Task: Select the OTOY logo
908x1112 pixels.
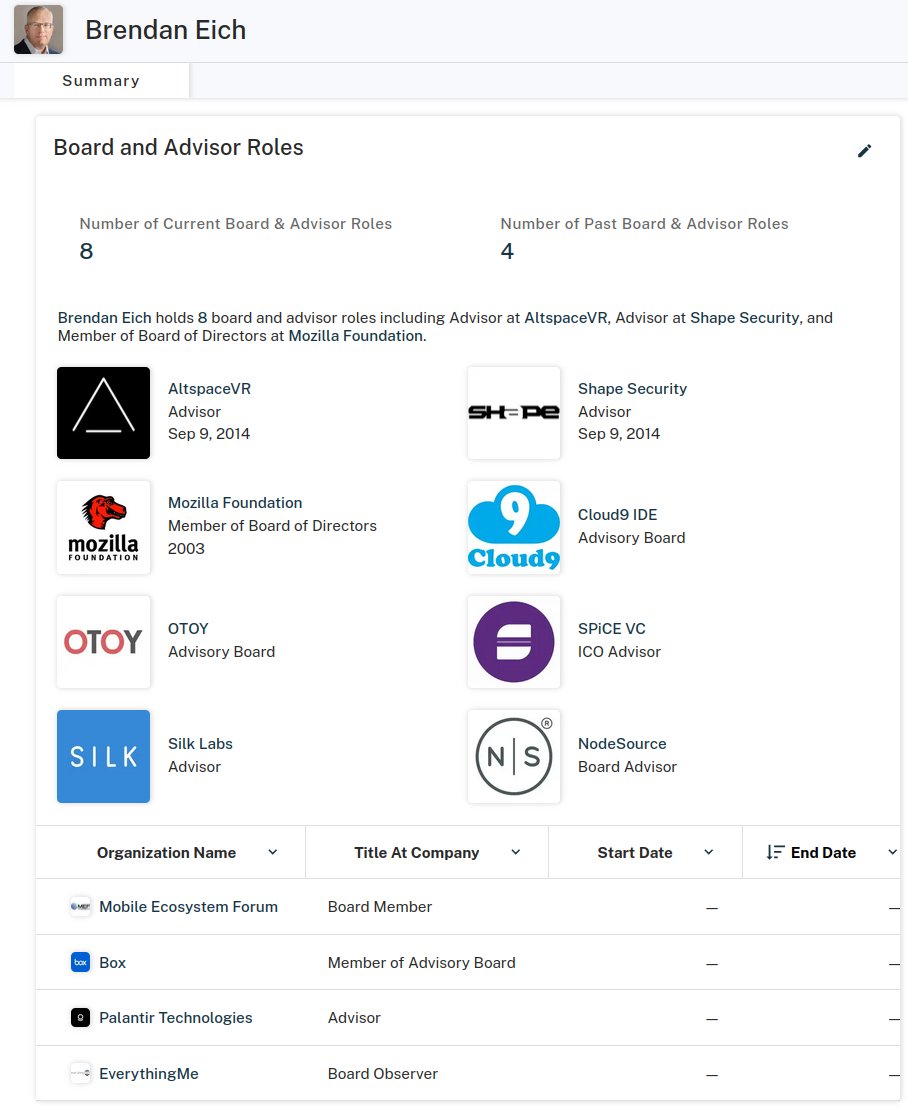Action: click(103, 642)
